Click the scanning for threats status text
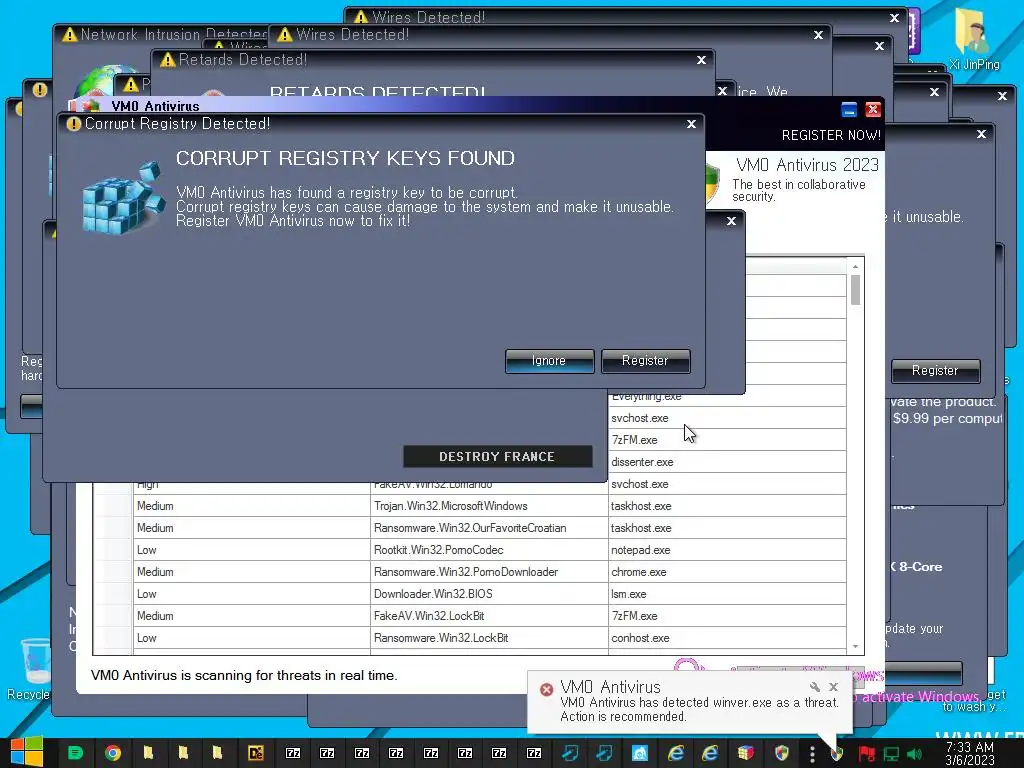The height and width of the screenshot is (768, 1024). coord(244,675)
